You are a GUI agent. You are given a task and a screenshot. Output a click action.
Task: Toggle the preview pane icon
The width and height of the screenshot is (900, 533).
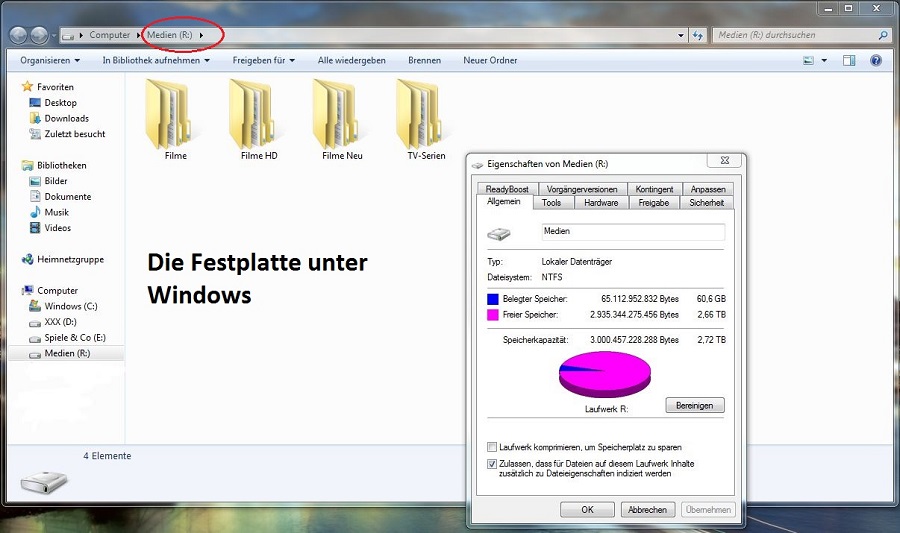click(849, 60)
